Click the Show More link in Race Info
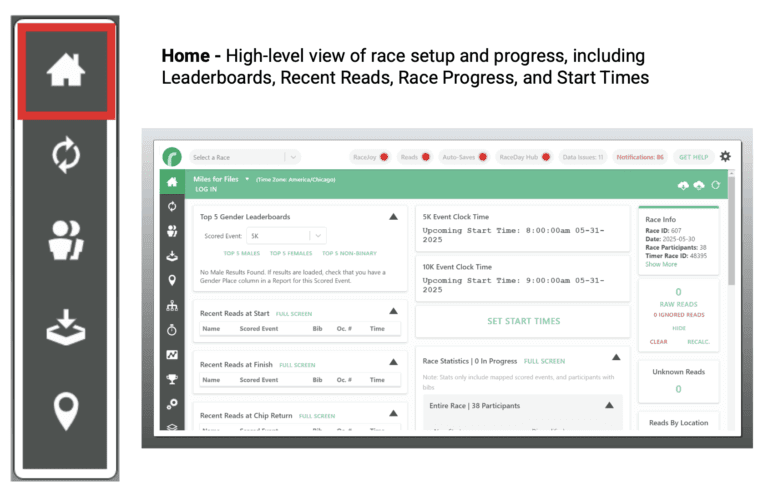The width and height of the screenshot is (768, 483). pyautogui.click(x=661, y=264)
